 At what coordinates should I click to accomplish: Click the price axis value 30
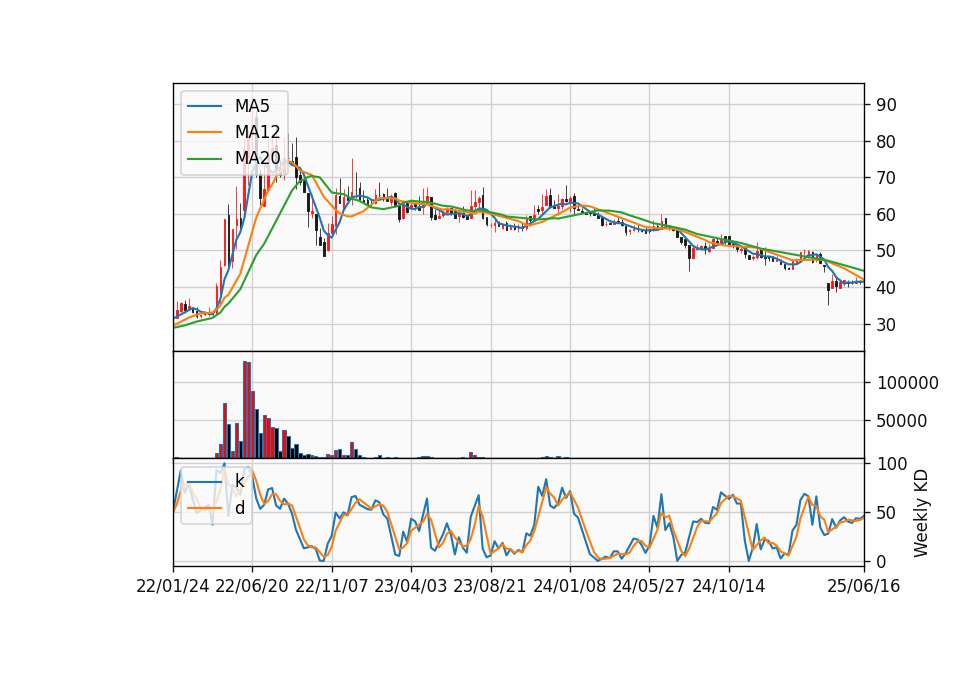(x=887, y=324)
